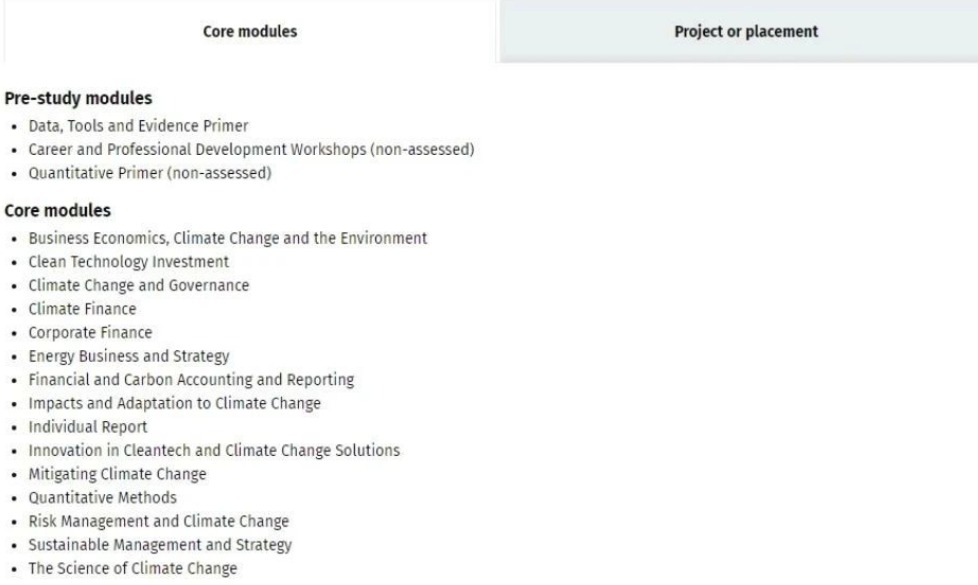Select Innovation in Cleantech and Climate Solutions
Viewport: 978px width, 585px height.
tap(214, 451)
